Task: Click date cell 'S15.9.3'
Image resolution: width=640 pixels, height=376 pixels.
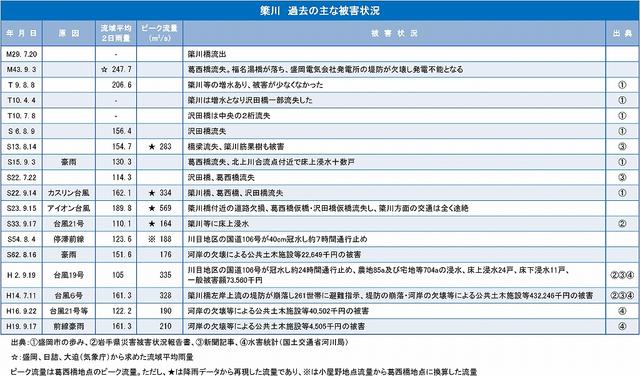Action: tap(22, 162)
